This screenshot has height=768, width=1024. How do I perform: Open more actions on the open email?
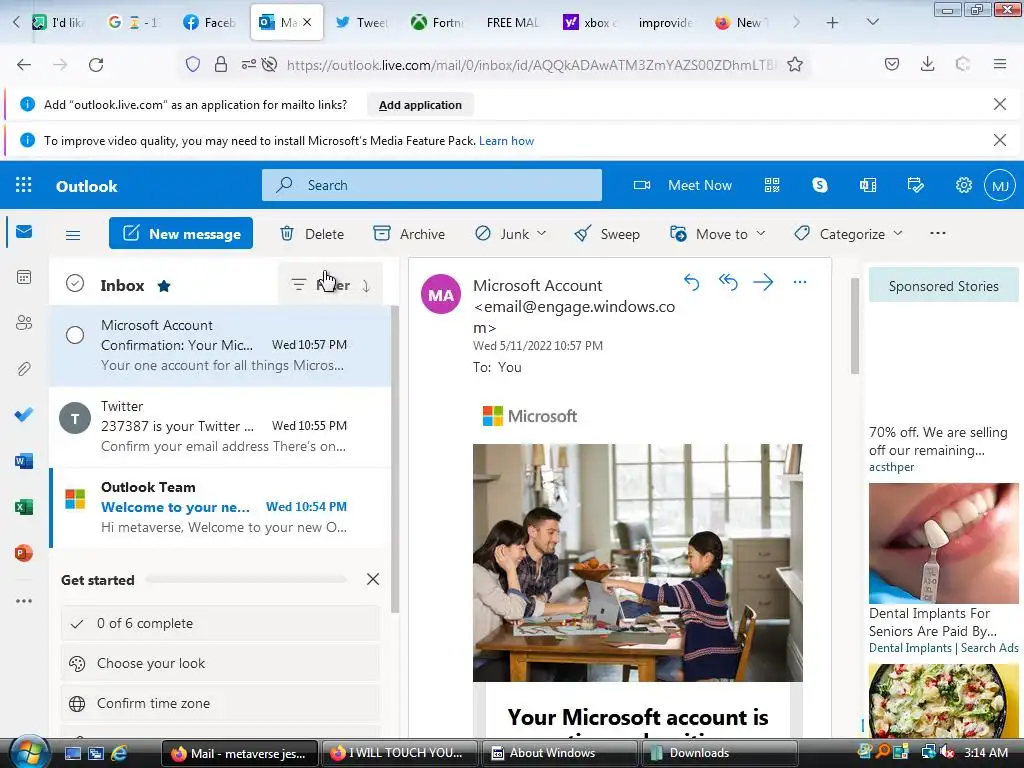(x=799, y=282)
